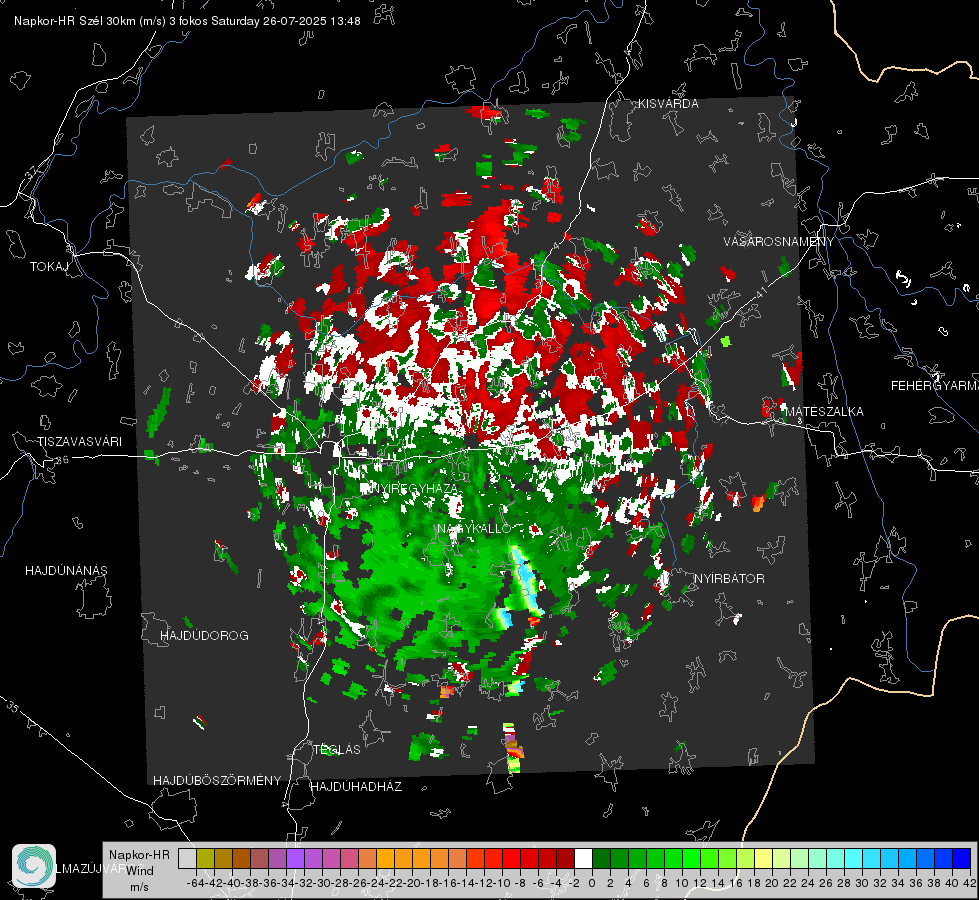Select the purple swatch between -34 and -32
The image size is (979, 900).
pyautogui.click(x=295, y=858)
